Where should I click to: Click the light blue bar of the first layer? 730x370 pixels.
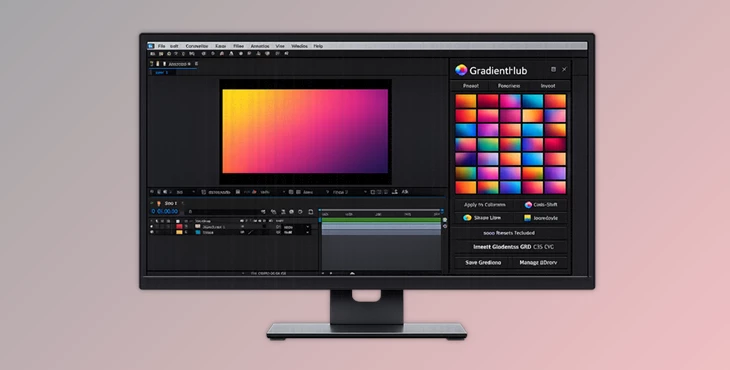(x=381, y=226)
